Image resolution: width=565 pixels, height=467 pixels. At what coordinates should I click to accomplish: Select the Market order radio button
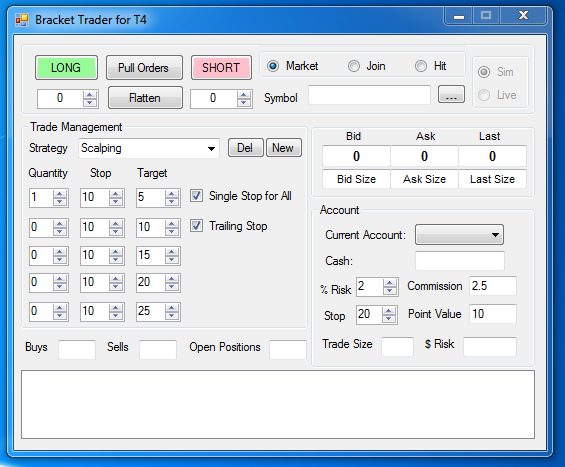click(x=273, y=66)
